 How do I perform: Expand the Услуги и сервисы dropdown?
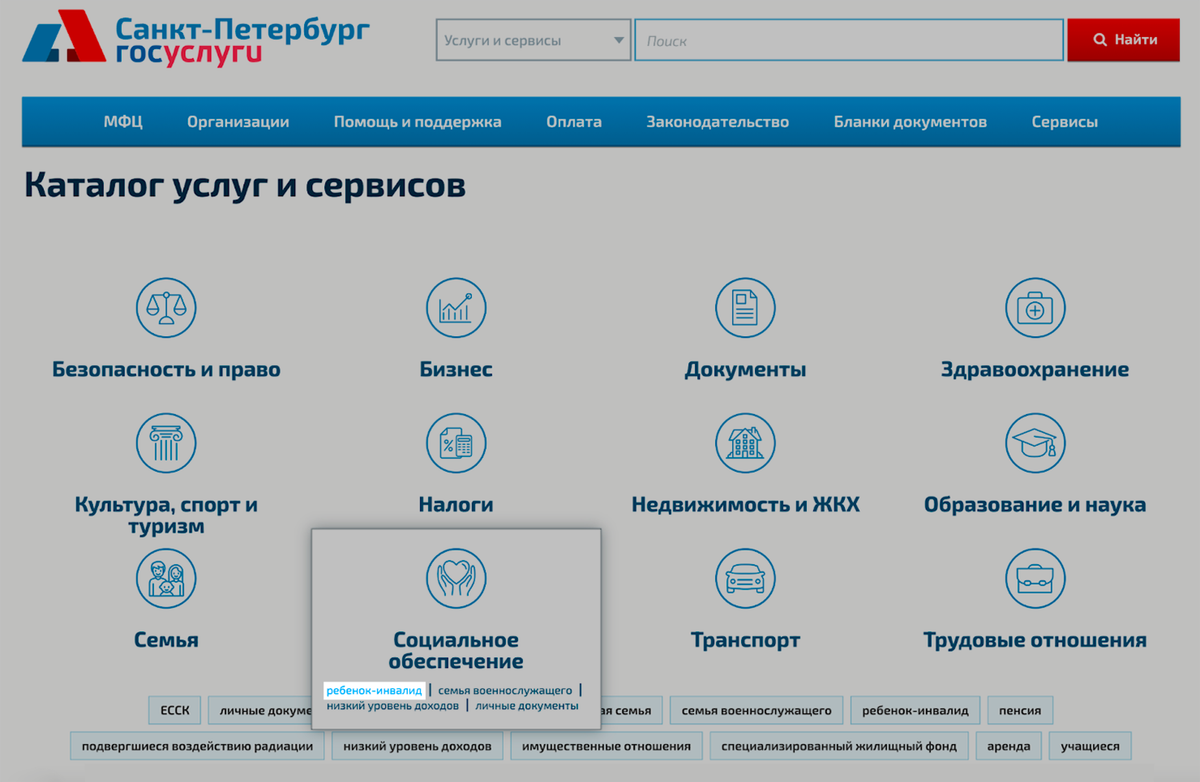(532, 40)
